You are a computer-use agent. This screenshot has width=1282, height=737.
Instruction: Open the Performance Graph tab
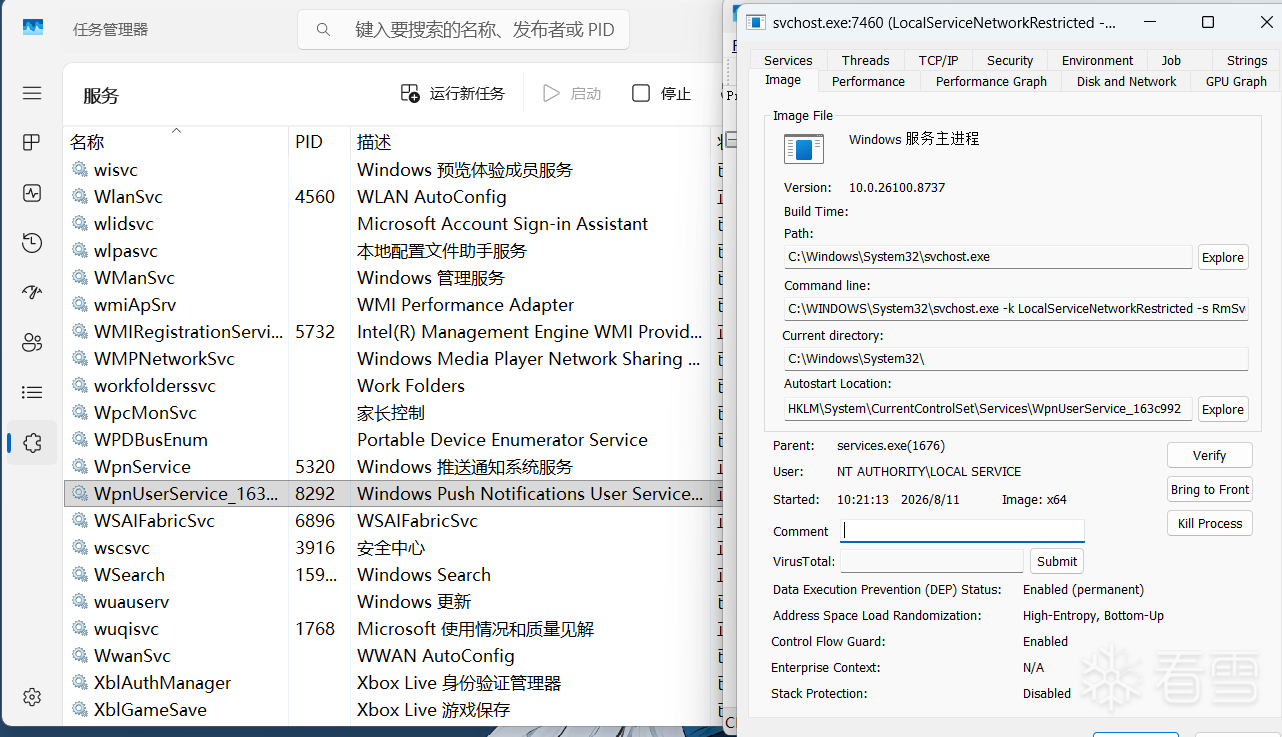click(x=991, y=81)
